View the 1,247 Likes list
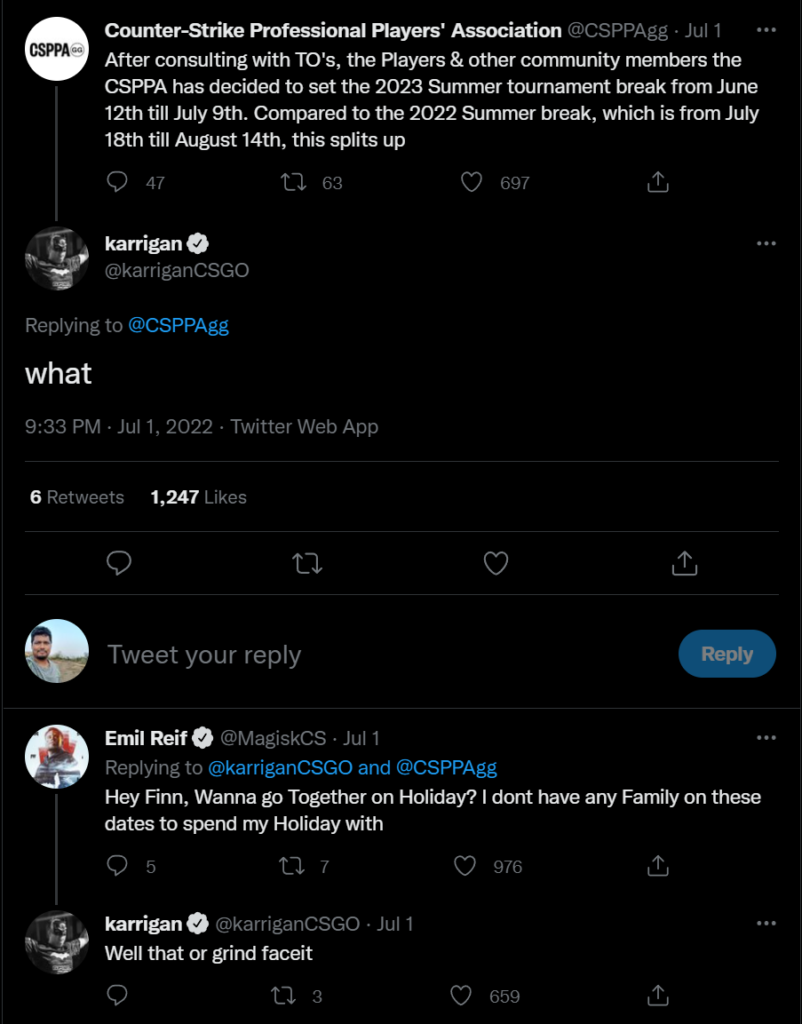Viewport: 802px width, 1024px height. pyautogui.click(x=198, y=497)
